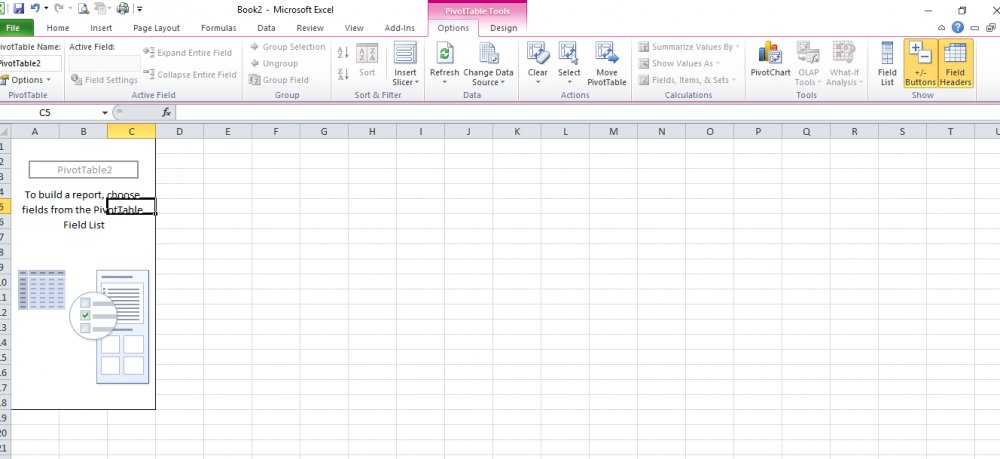Toggle the +/- Buttons display
This screenshot has width=1000, height=459.
point(920,64)
